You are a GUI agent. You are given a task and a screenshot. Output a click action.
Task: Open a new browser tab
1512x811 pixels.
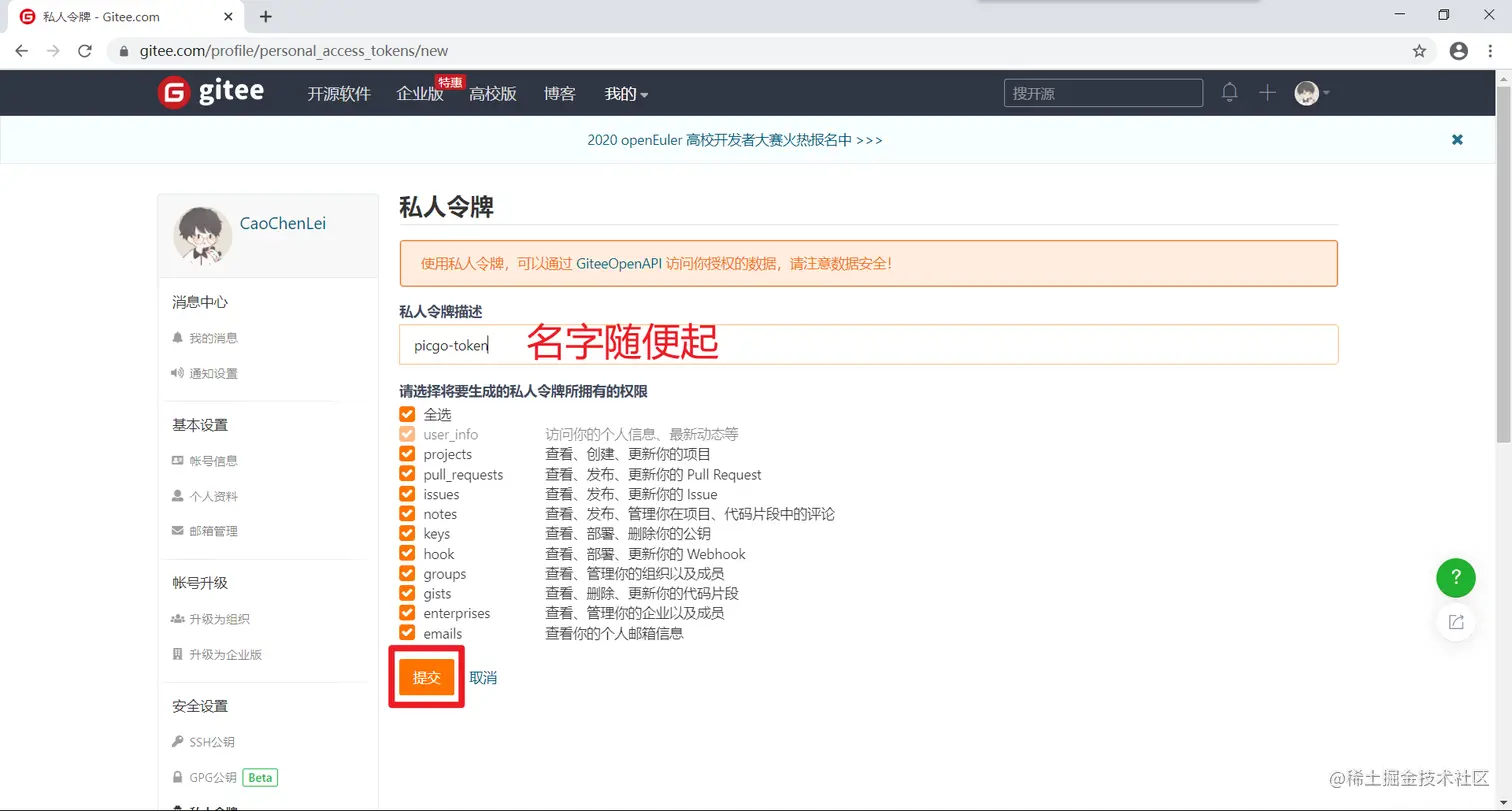(x=265, y=16)
